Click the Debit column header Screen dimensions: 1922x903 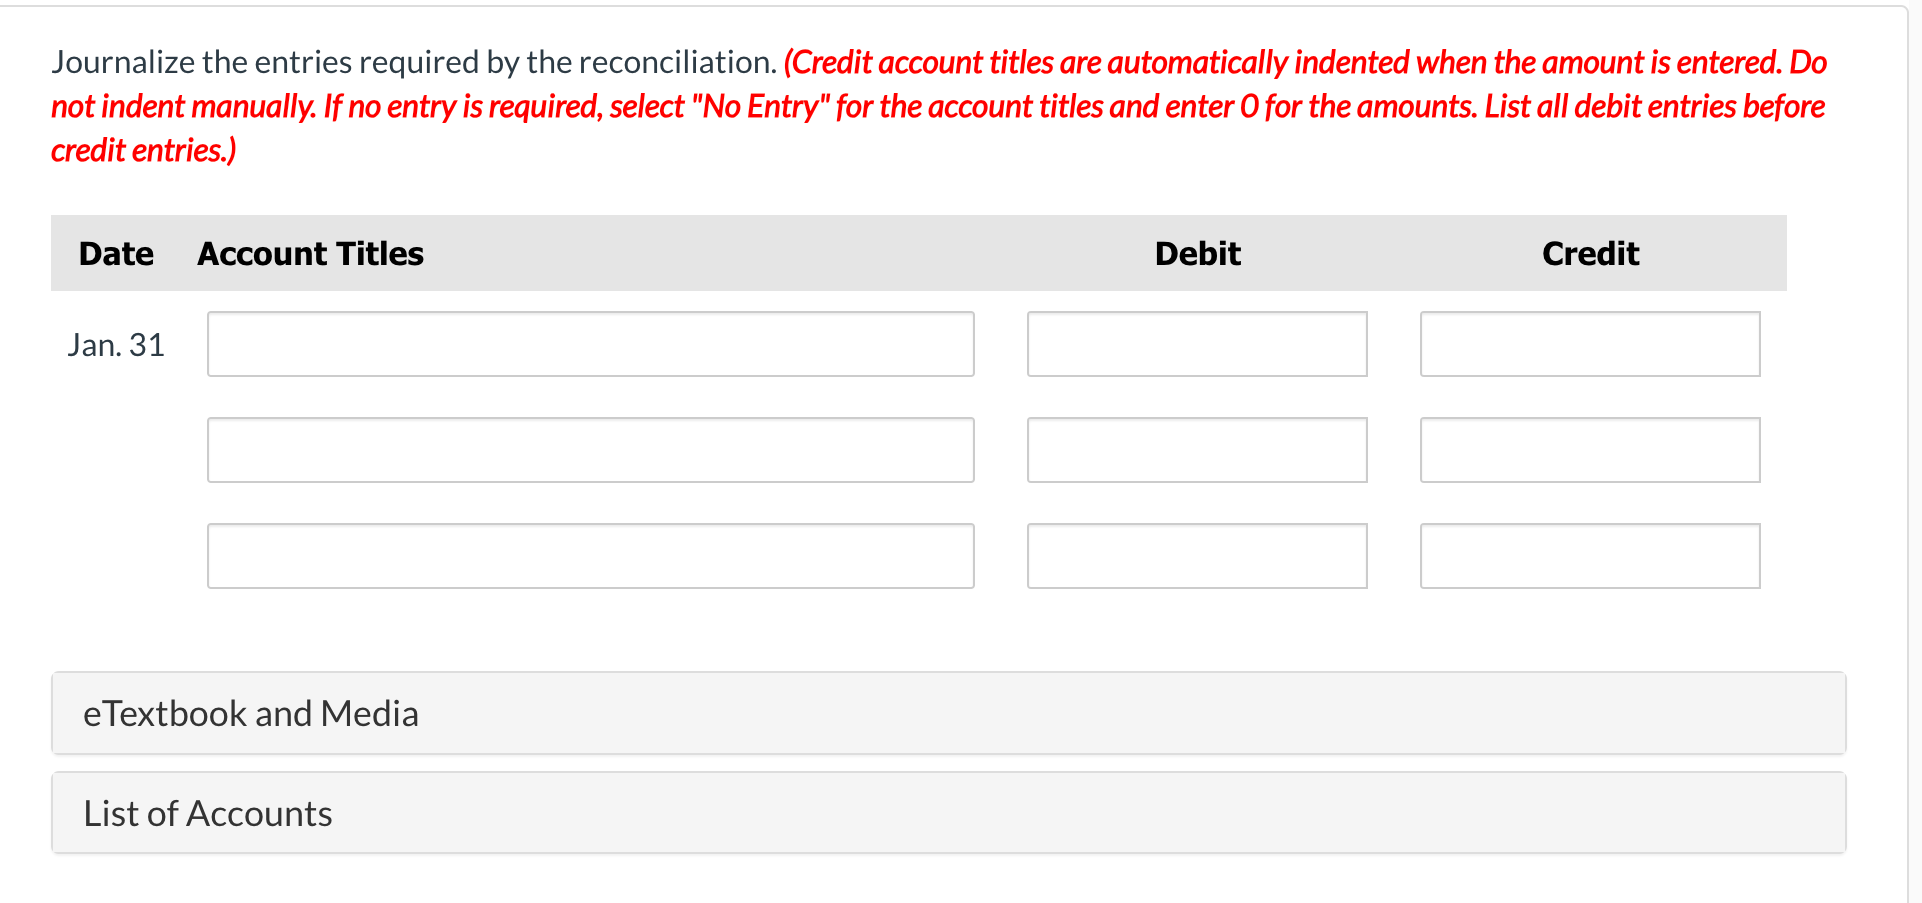pyautogui.click(x=1196, y=253)
